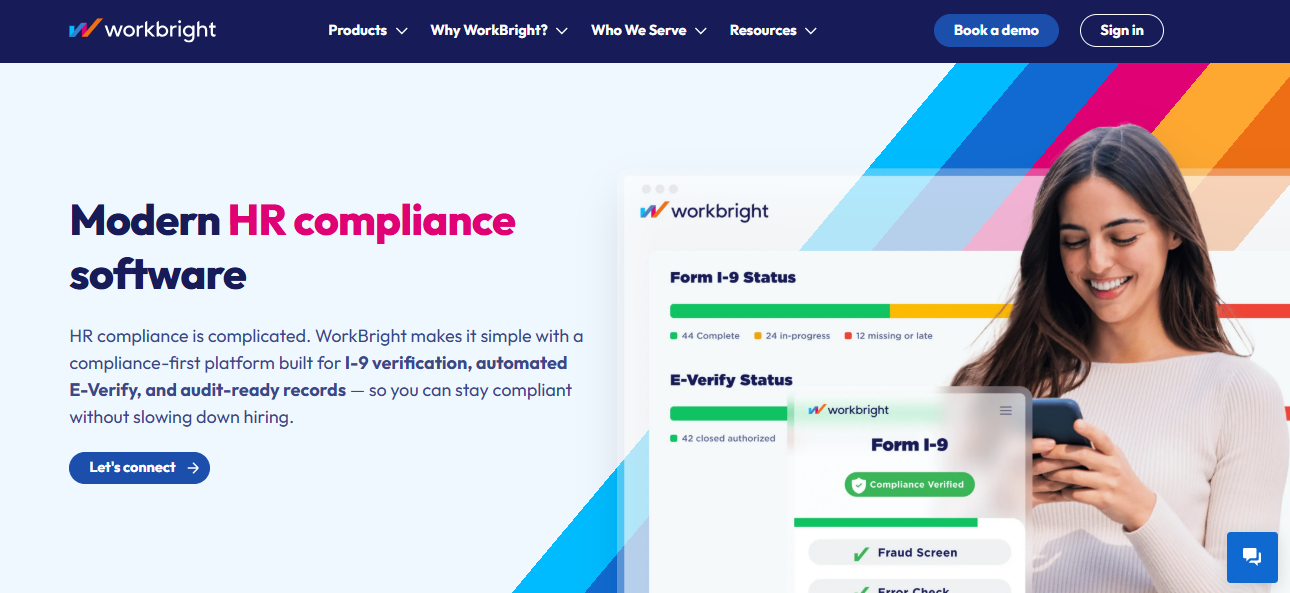Open the chat widget icon

[1252, 557]
